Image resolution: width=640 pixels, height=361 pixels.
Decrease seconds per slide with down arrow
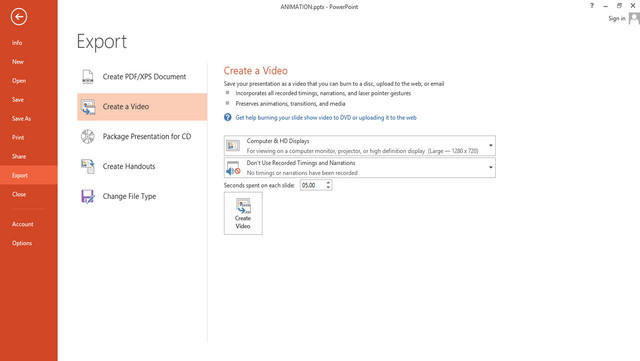click(x=328, y=187)
